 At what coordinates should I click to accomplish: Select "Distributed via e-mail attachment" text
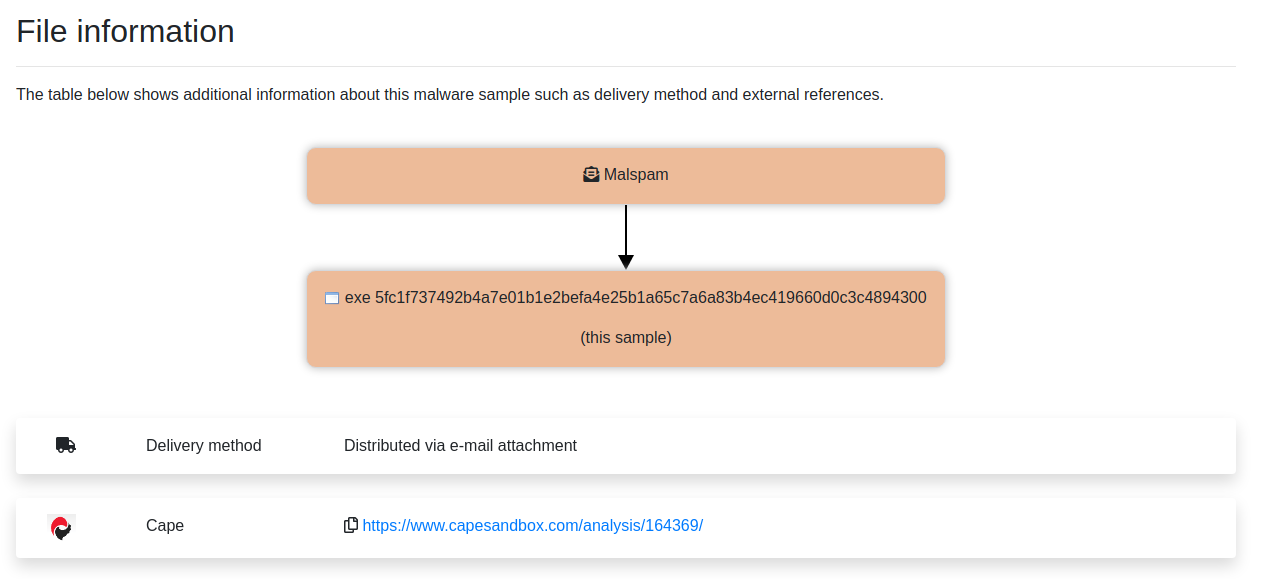click(460, 445)
